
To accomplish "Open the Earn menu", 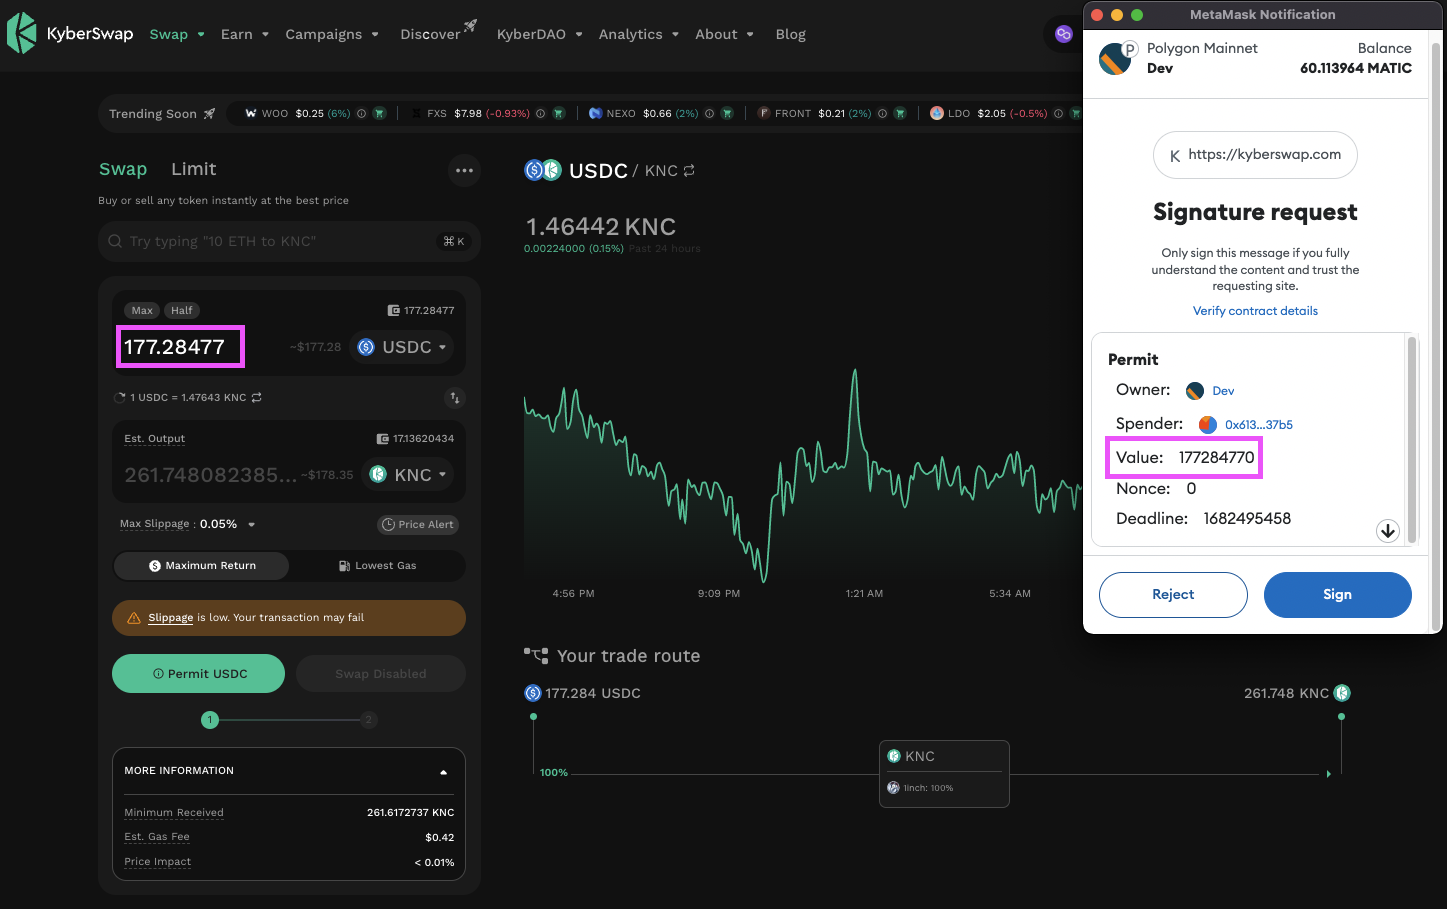I will pyautogui.click(x=244, y=34).
